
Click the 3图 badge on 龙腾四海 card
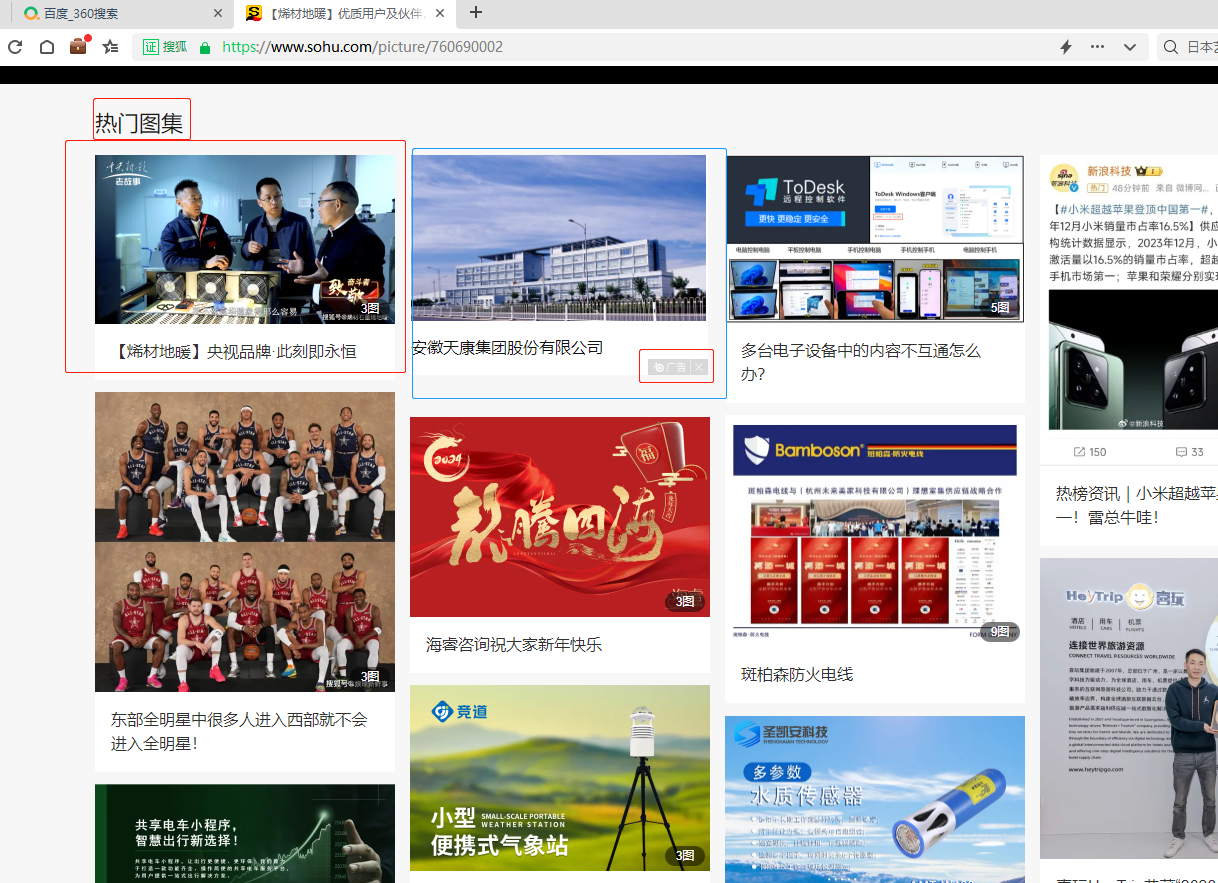pyautogui.click(x=685, y=601)
